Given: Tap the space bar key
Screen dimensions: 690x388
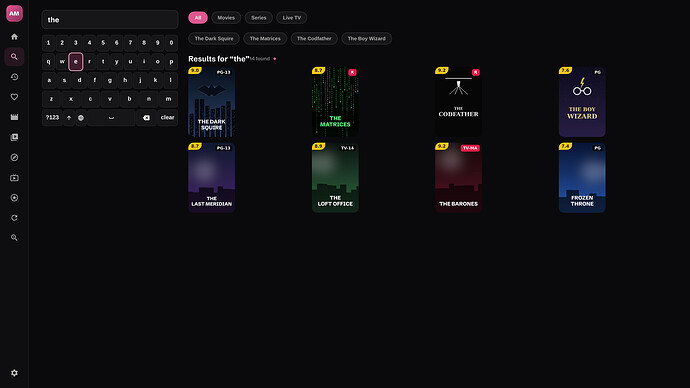Looking at the screenshot, I should point(111,118).
